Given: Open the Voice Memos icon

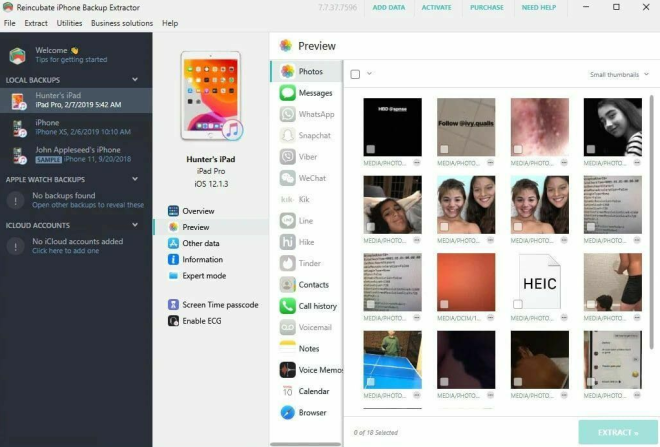Looking at the screenshot, I should point(287,370).
